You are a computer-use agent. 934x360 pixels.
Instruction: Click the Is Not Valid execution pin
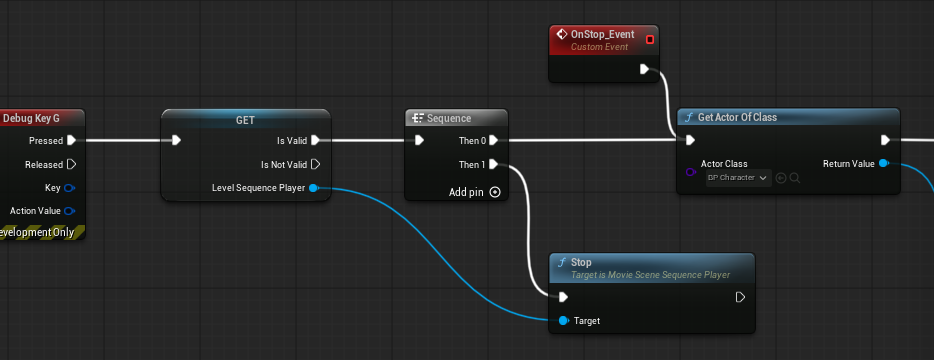coord(316,165)
